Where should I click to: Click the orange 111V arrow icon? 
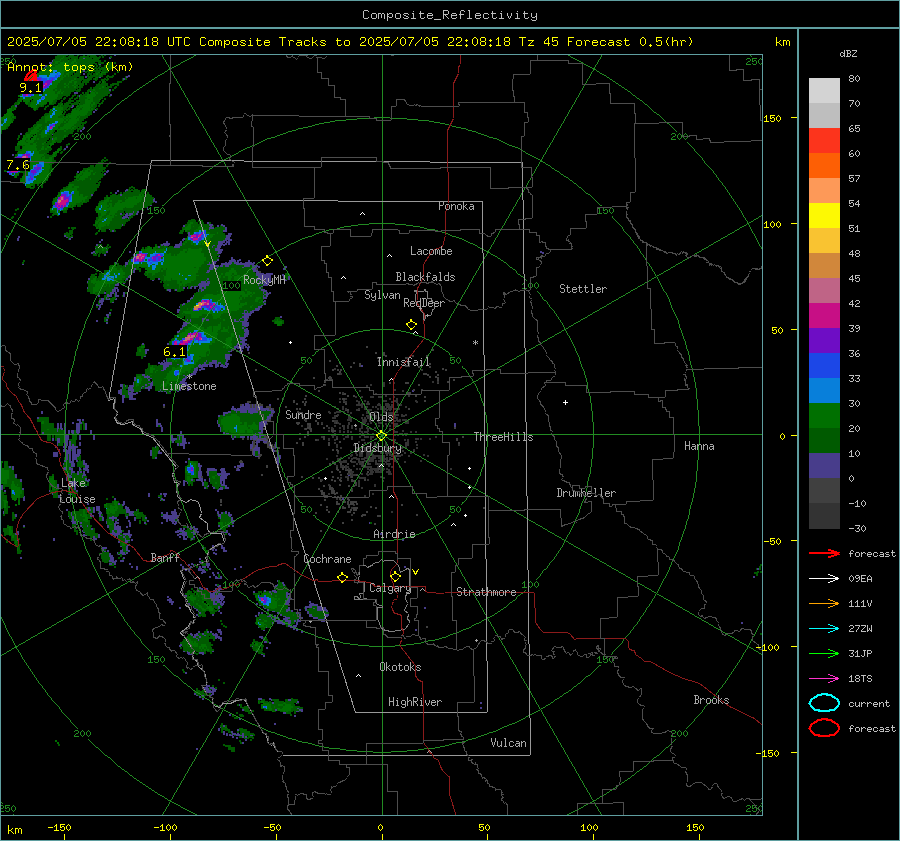coord(824,603)
